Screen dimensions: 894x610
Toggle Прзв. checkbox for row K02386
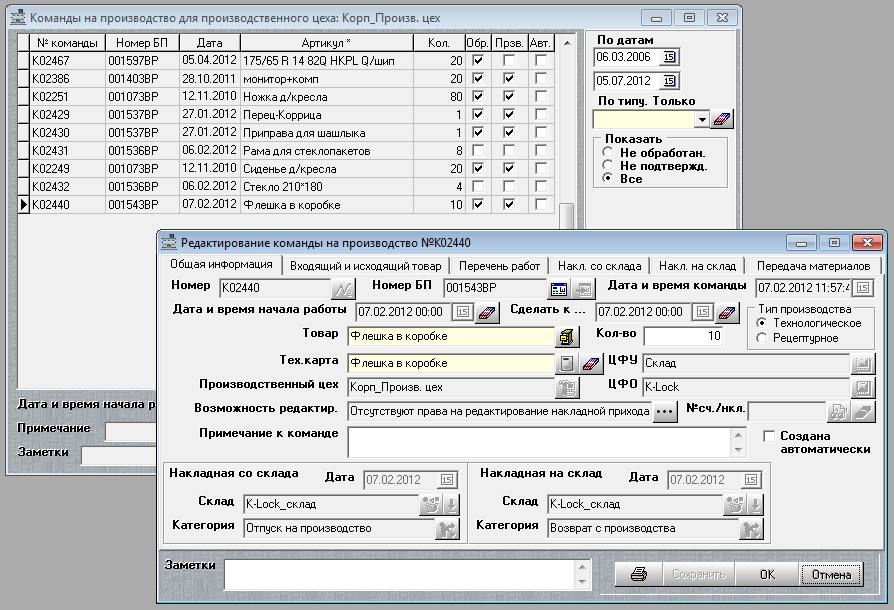pos(509,78)
